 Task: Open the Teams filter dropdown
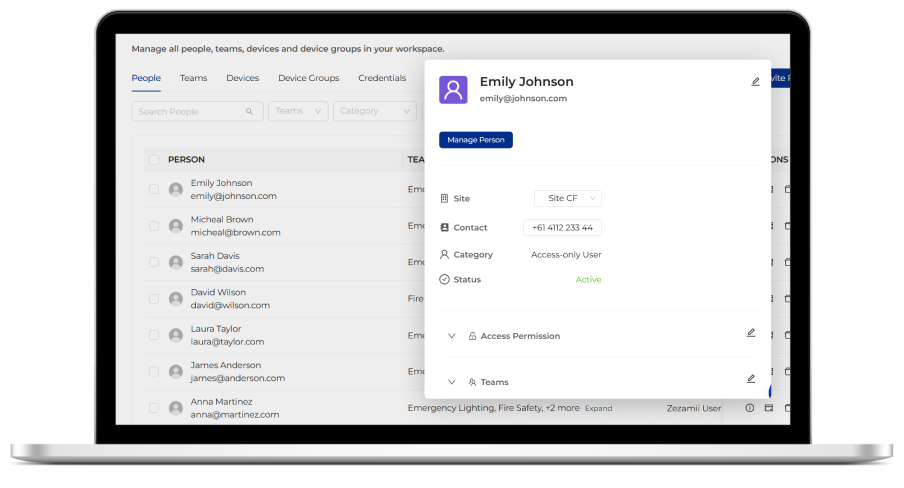tap(298, 111)
